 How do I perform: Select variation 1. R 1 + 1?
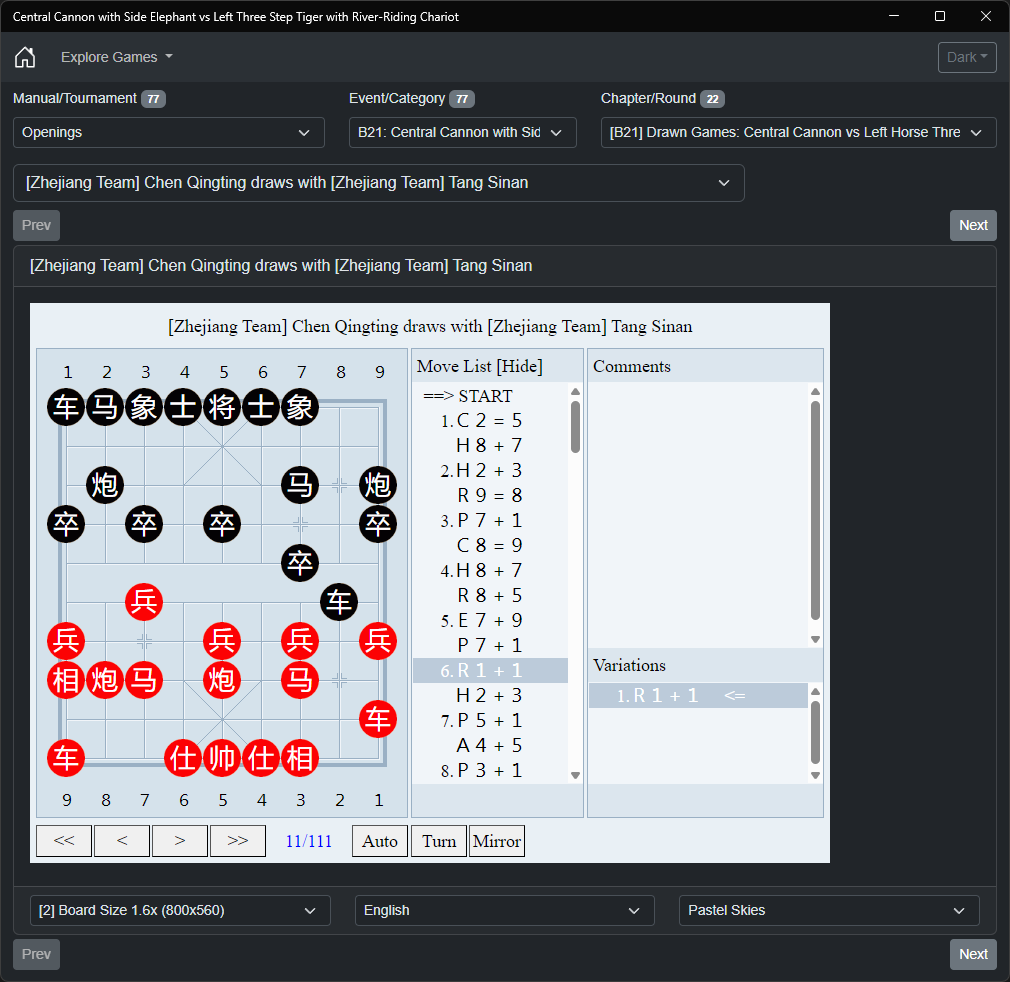tap(698, 695)
